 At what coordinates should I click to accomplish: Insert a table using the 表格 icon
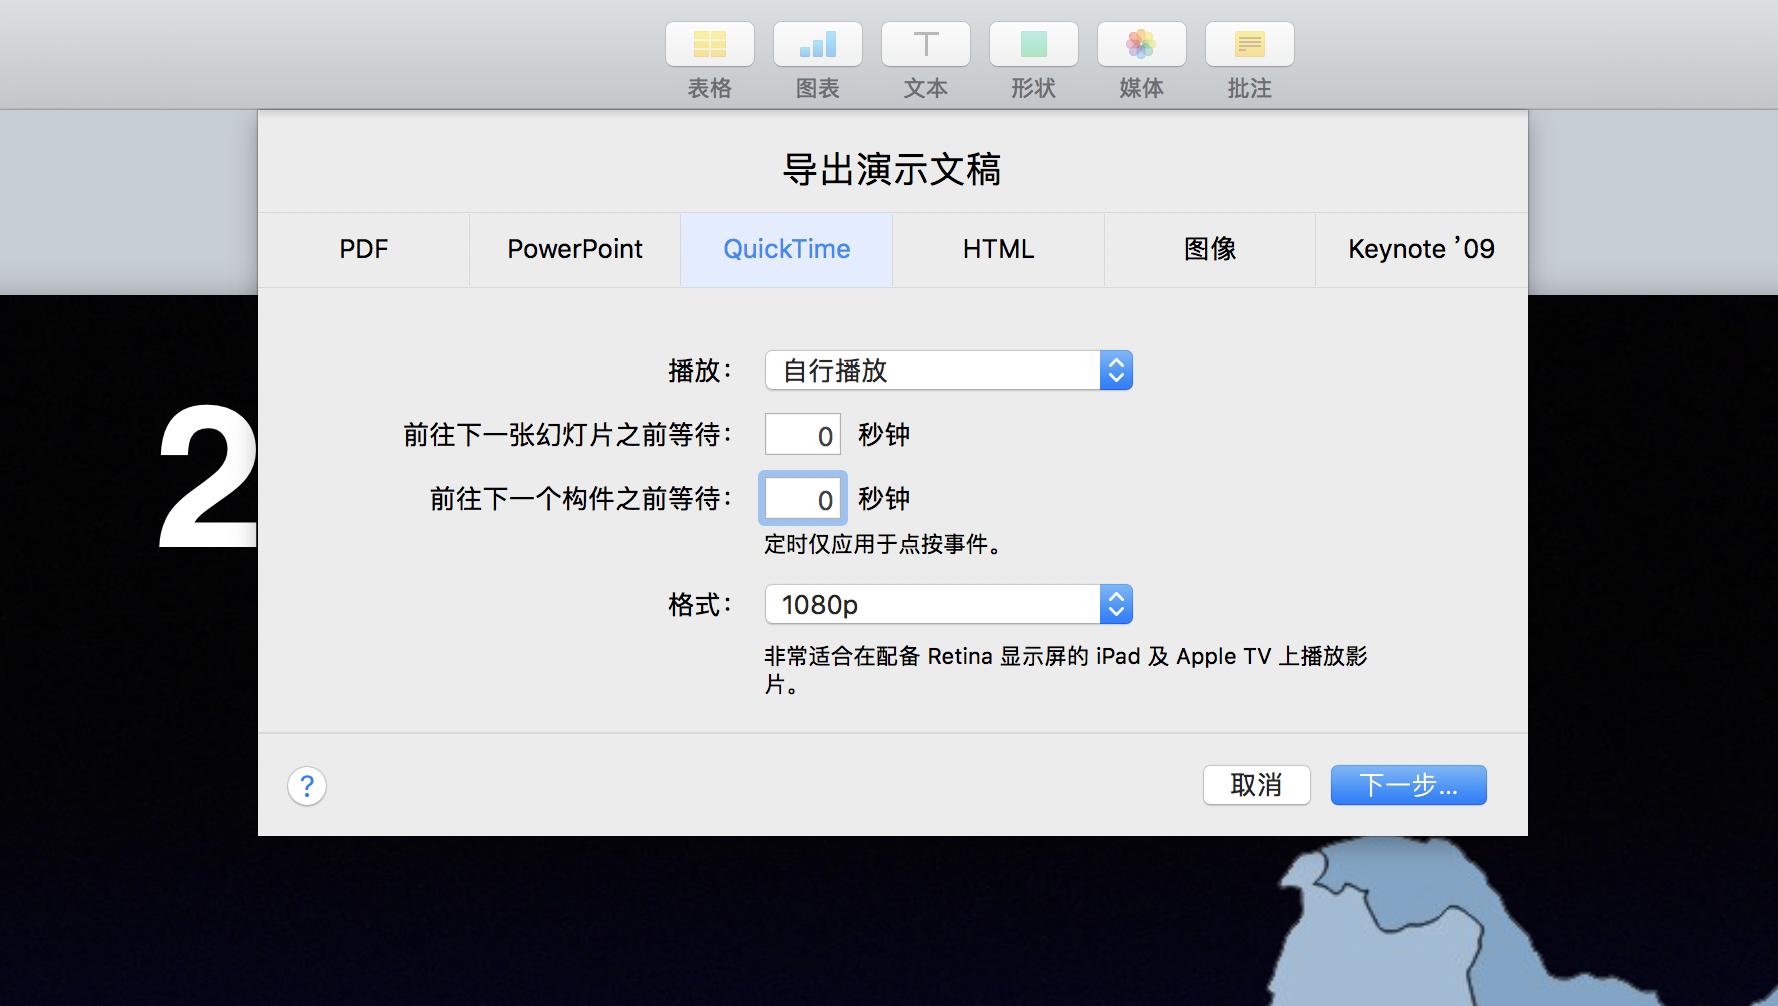point(710,44)
